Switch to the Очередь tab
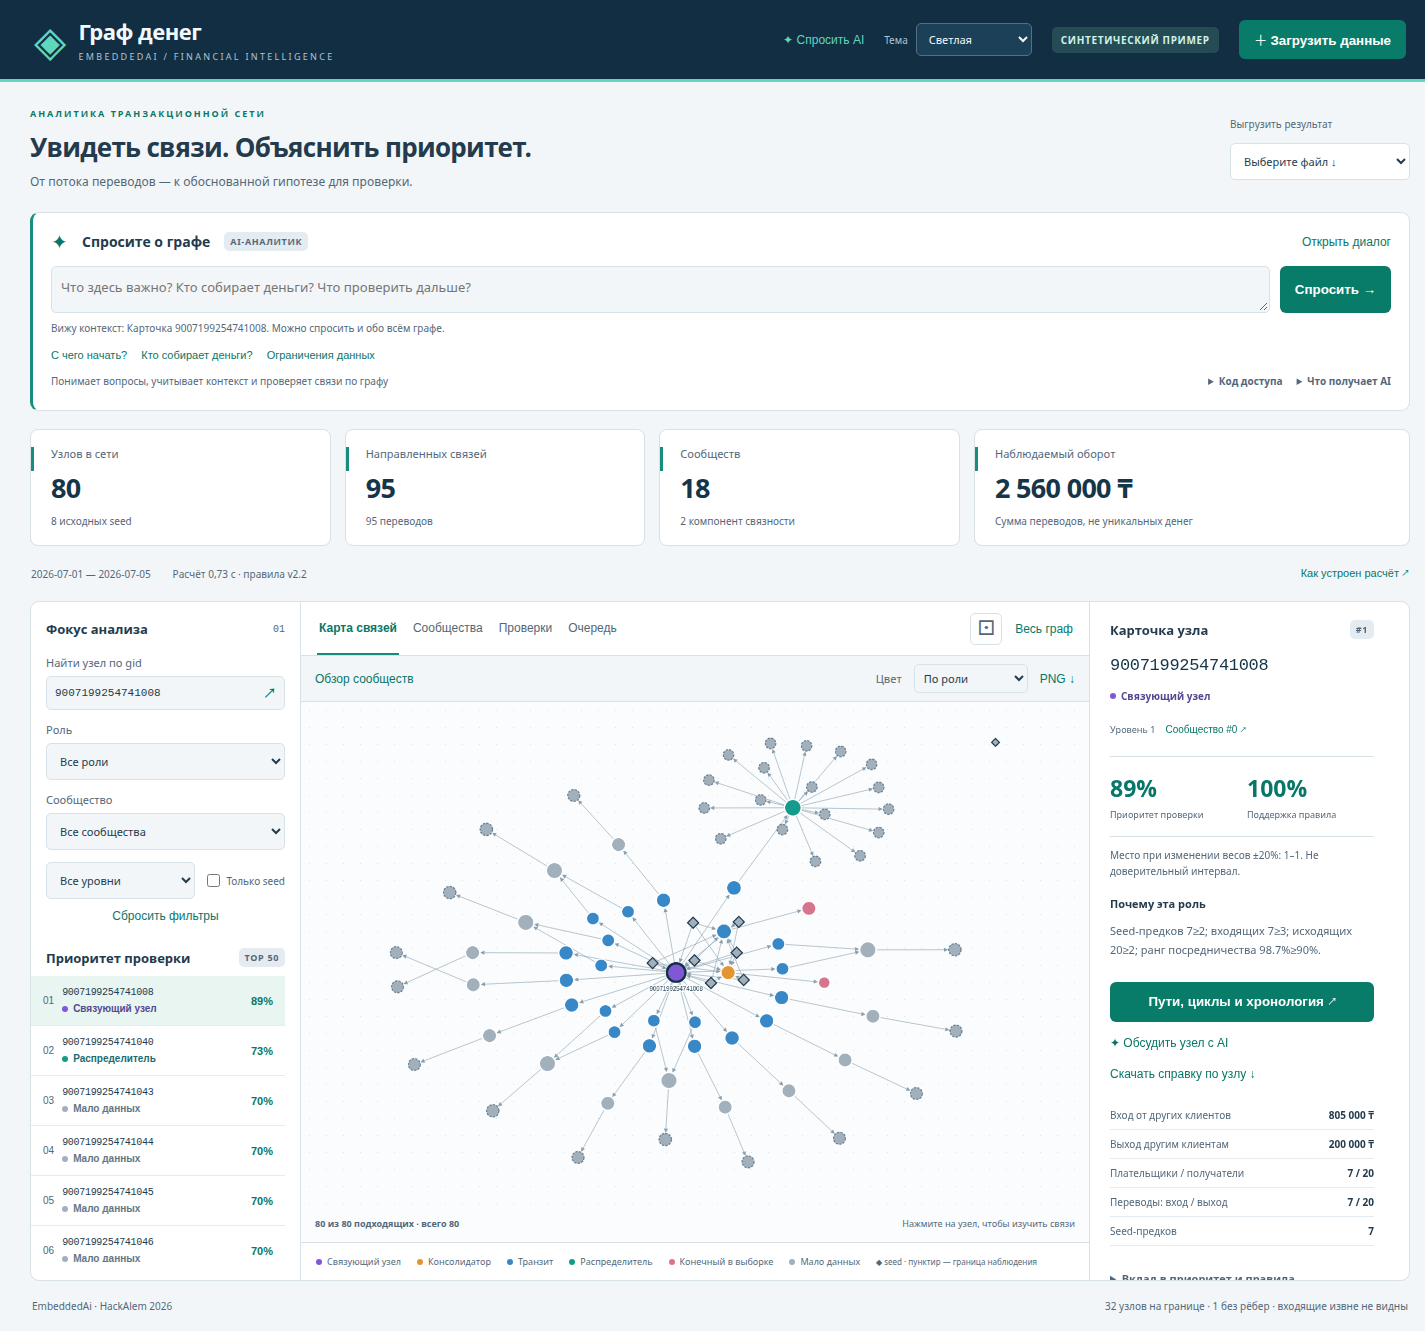The width and height of the screenshot is (1425, 1331). pos(592,628)
